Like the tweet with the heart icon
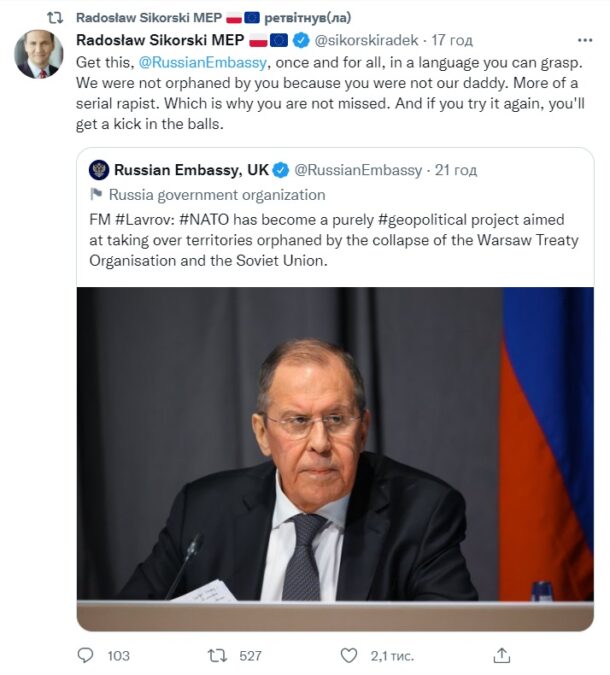 [x=348, y=656]
